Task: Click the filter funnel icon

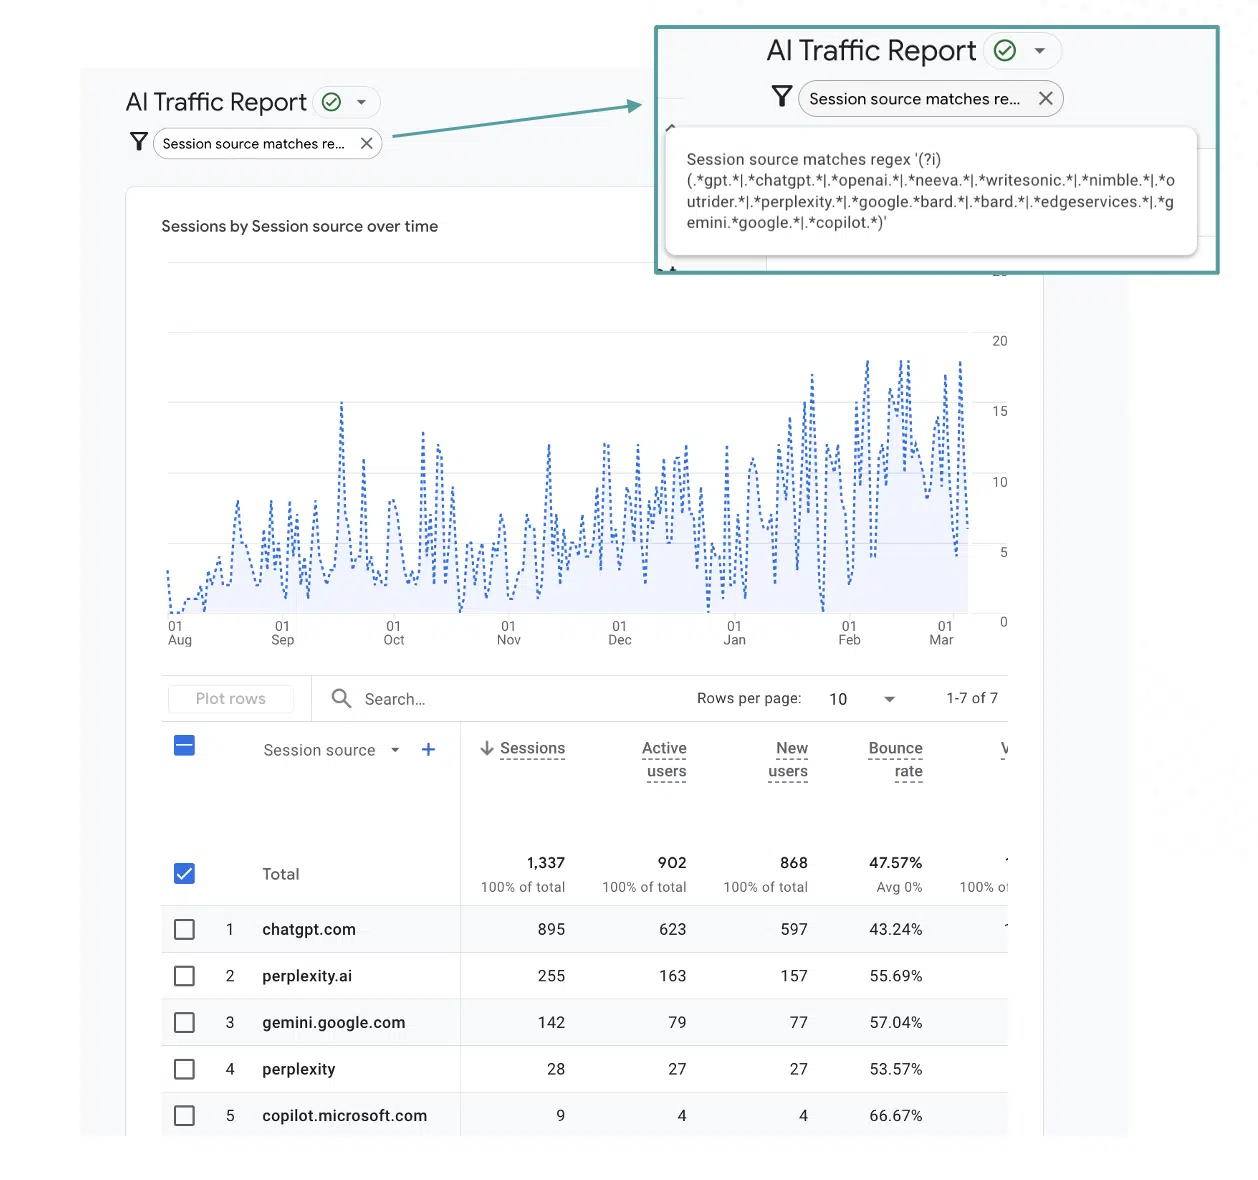Action: click(x=138, y=143)
